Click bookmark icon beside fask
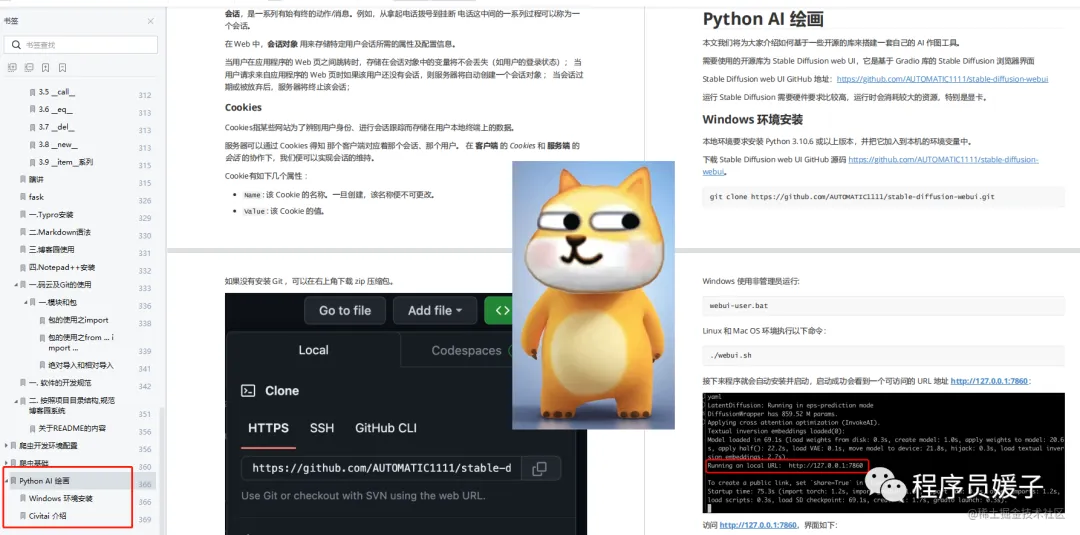 click(23, 197)
